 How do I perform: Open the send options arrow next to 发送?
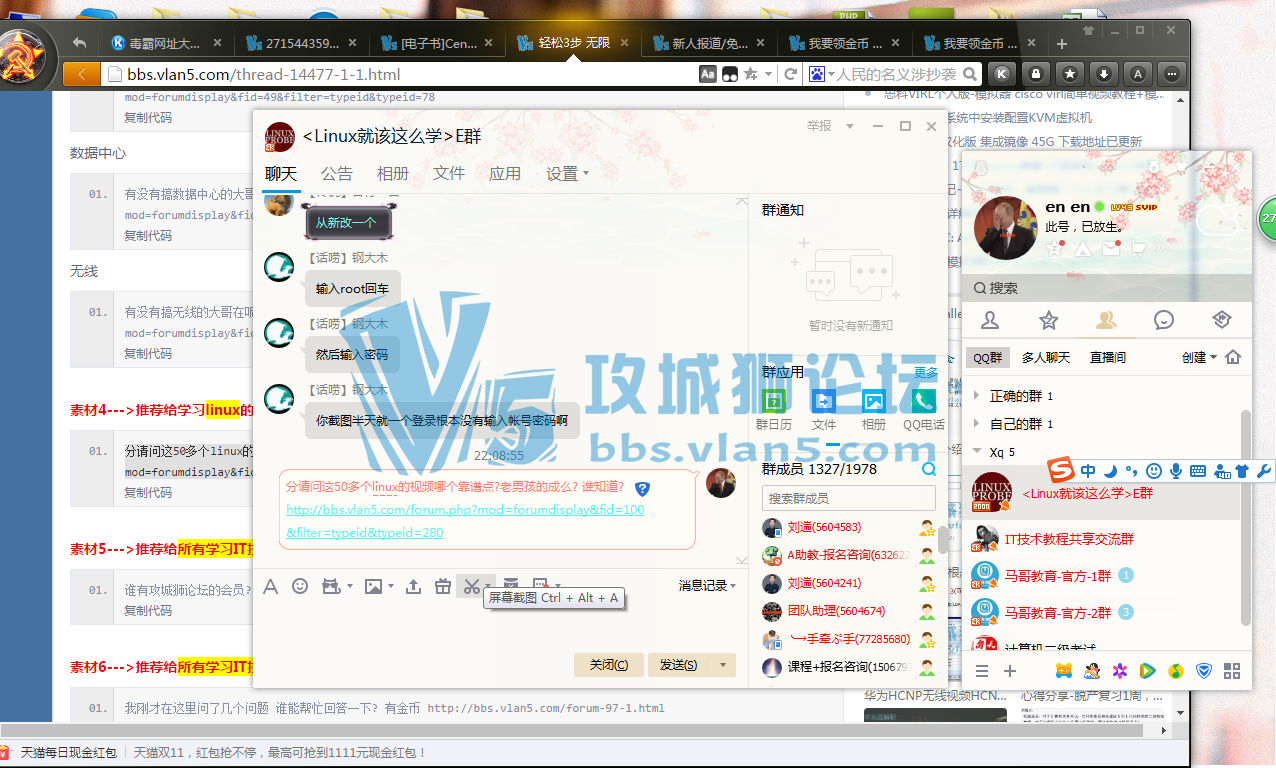pos(723,665)
